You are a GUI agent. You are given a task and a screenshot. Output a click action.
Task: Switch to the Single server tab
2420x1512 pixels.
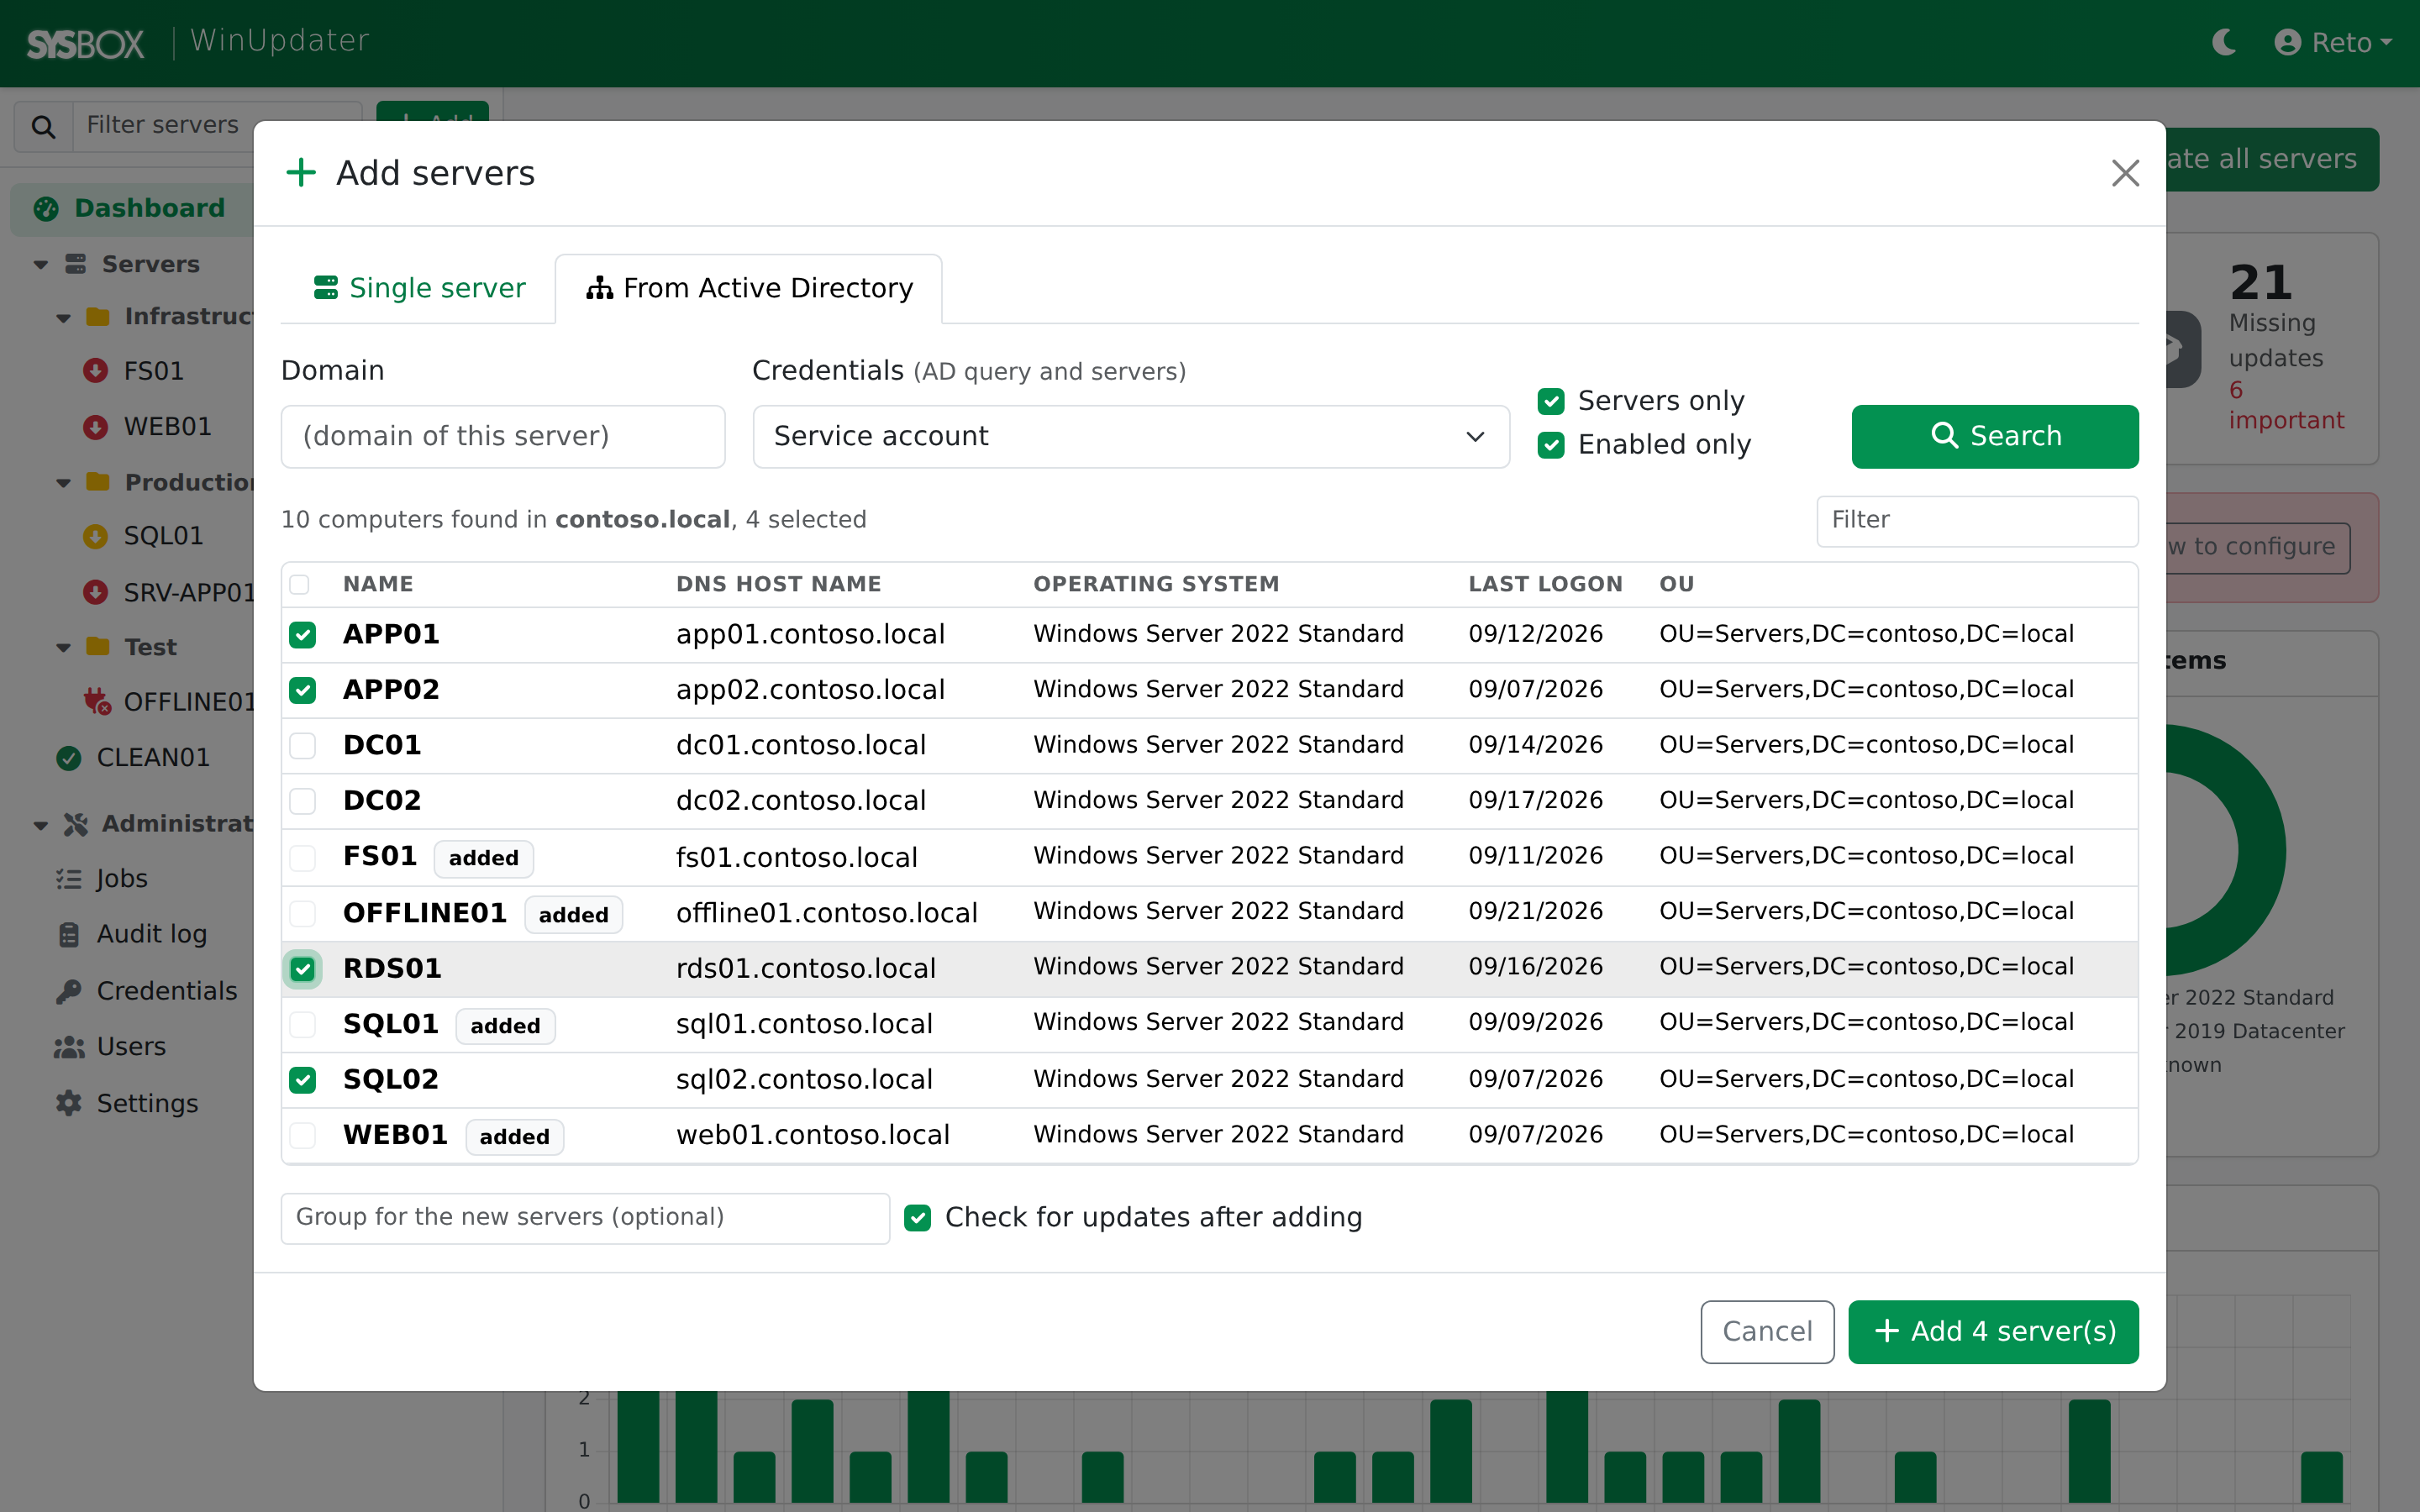[x=419, y=289]
